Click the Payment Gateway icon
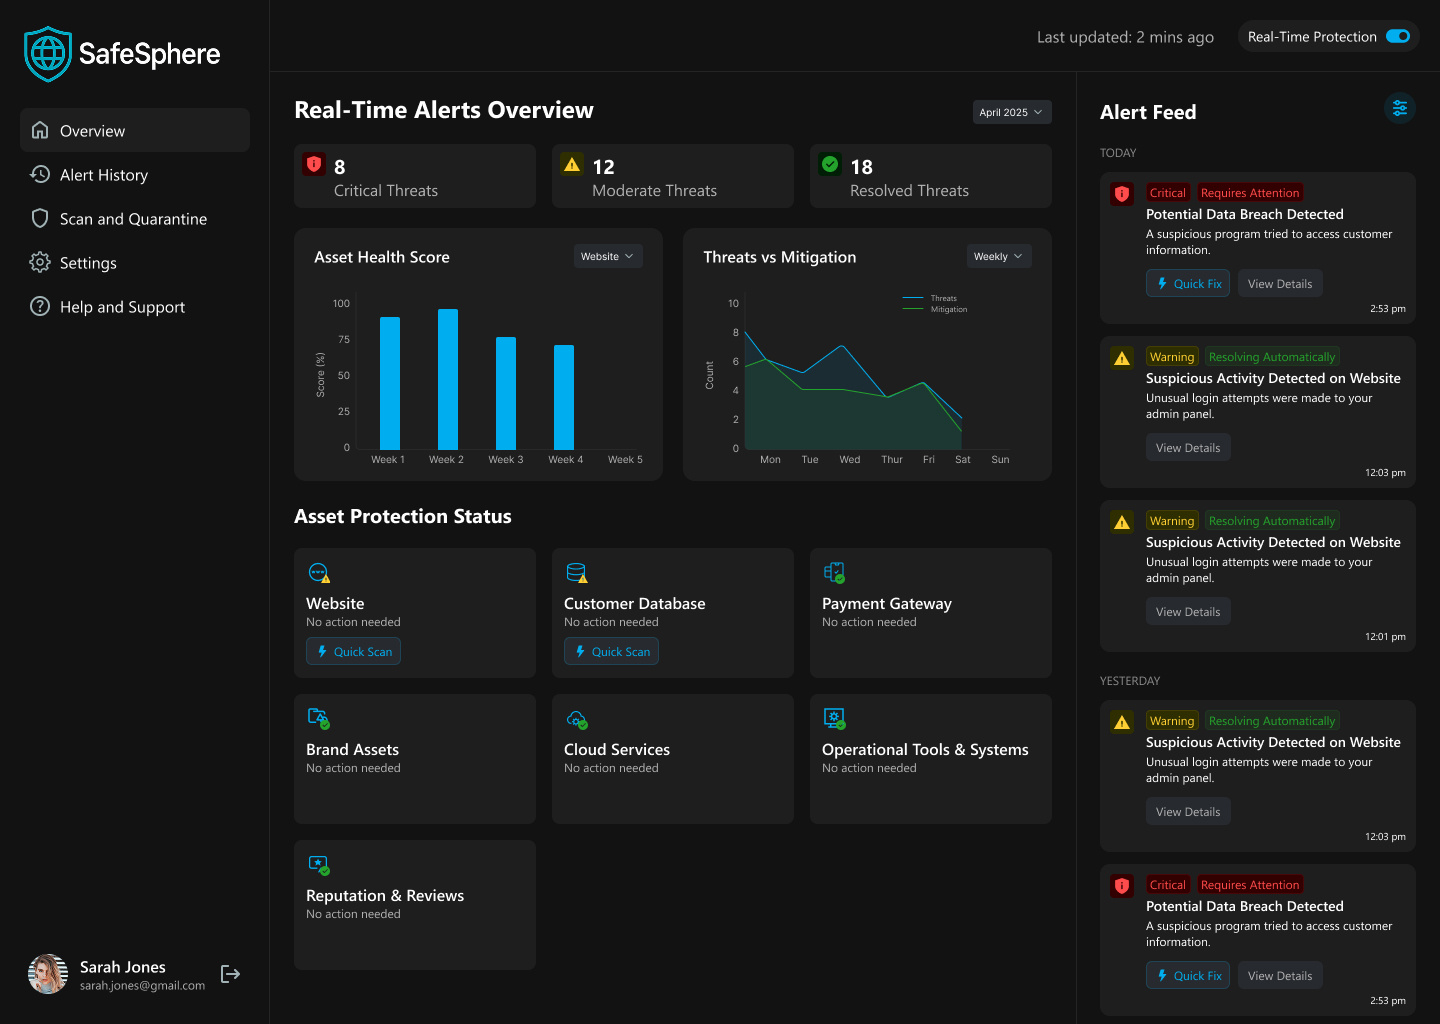Image resolution: width=1440 pixels, height=1024 pixels. (x=834, y=572)
